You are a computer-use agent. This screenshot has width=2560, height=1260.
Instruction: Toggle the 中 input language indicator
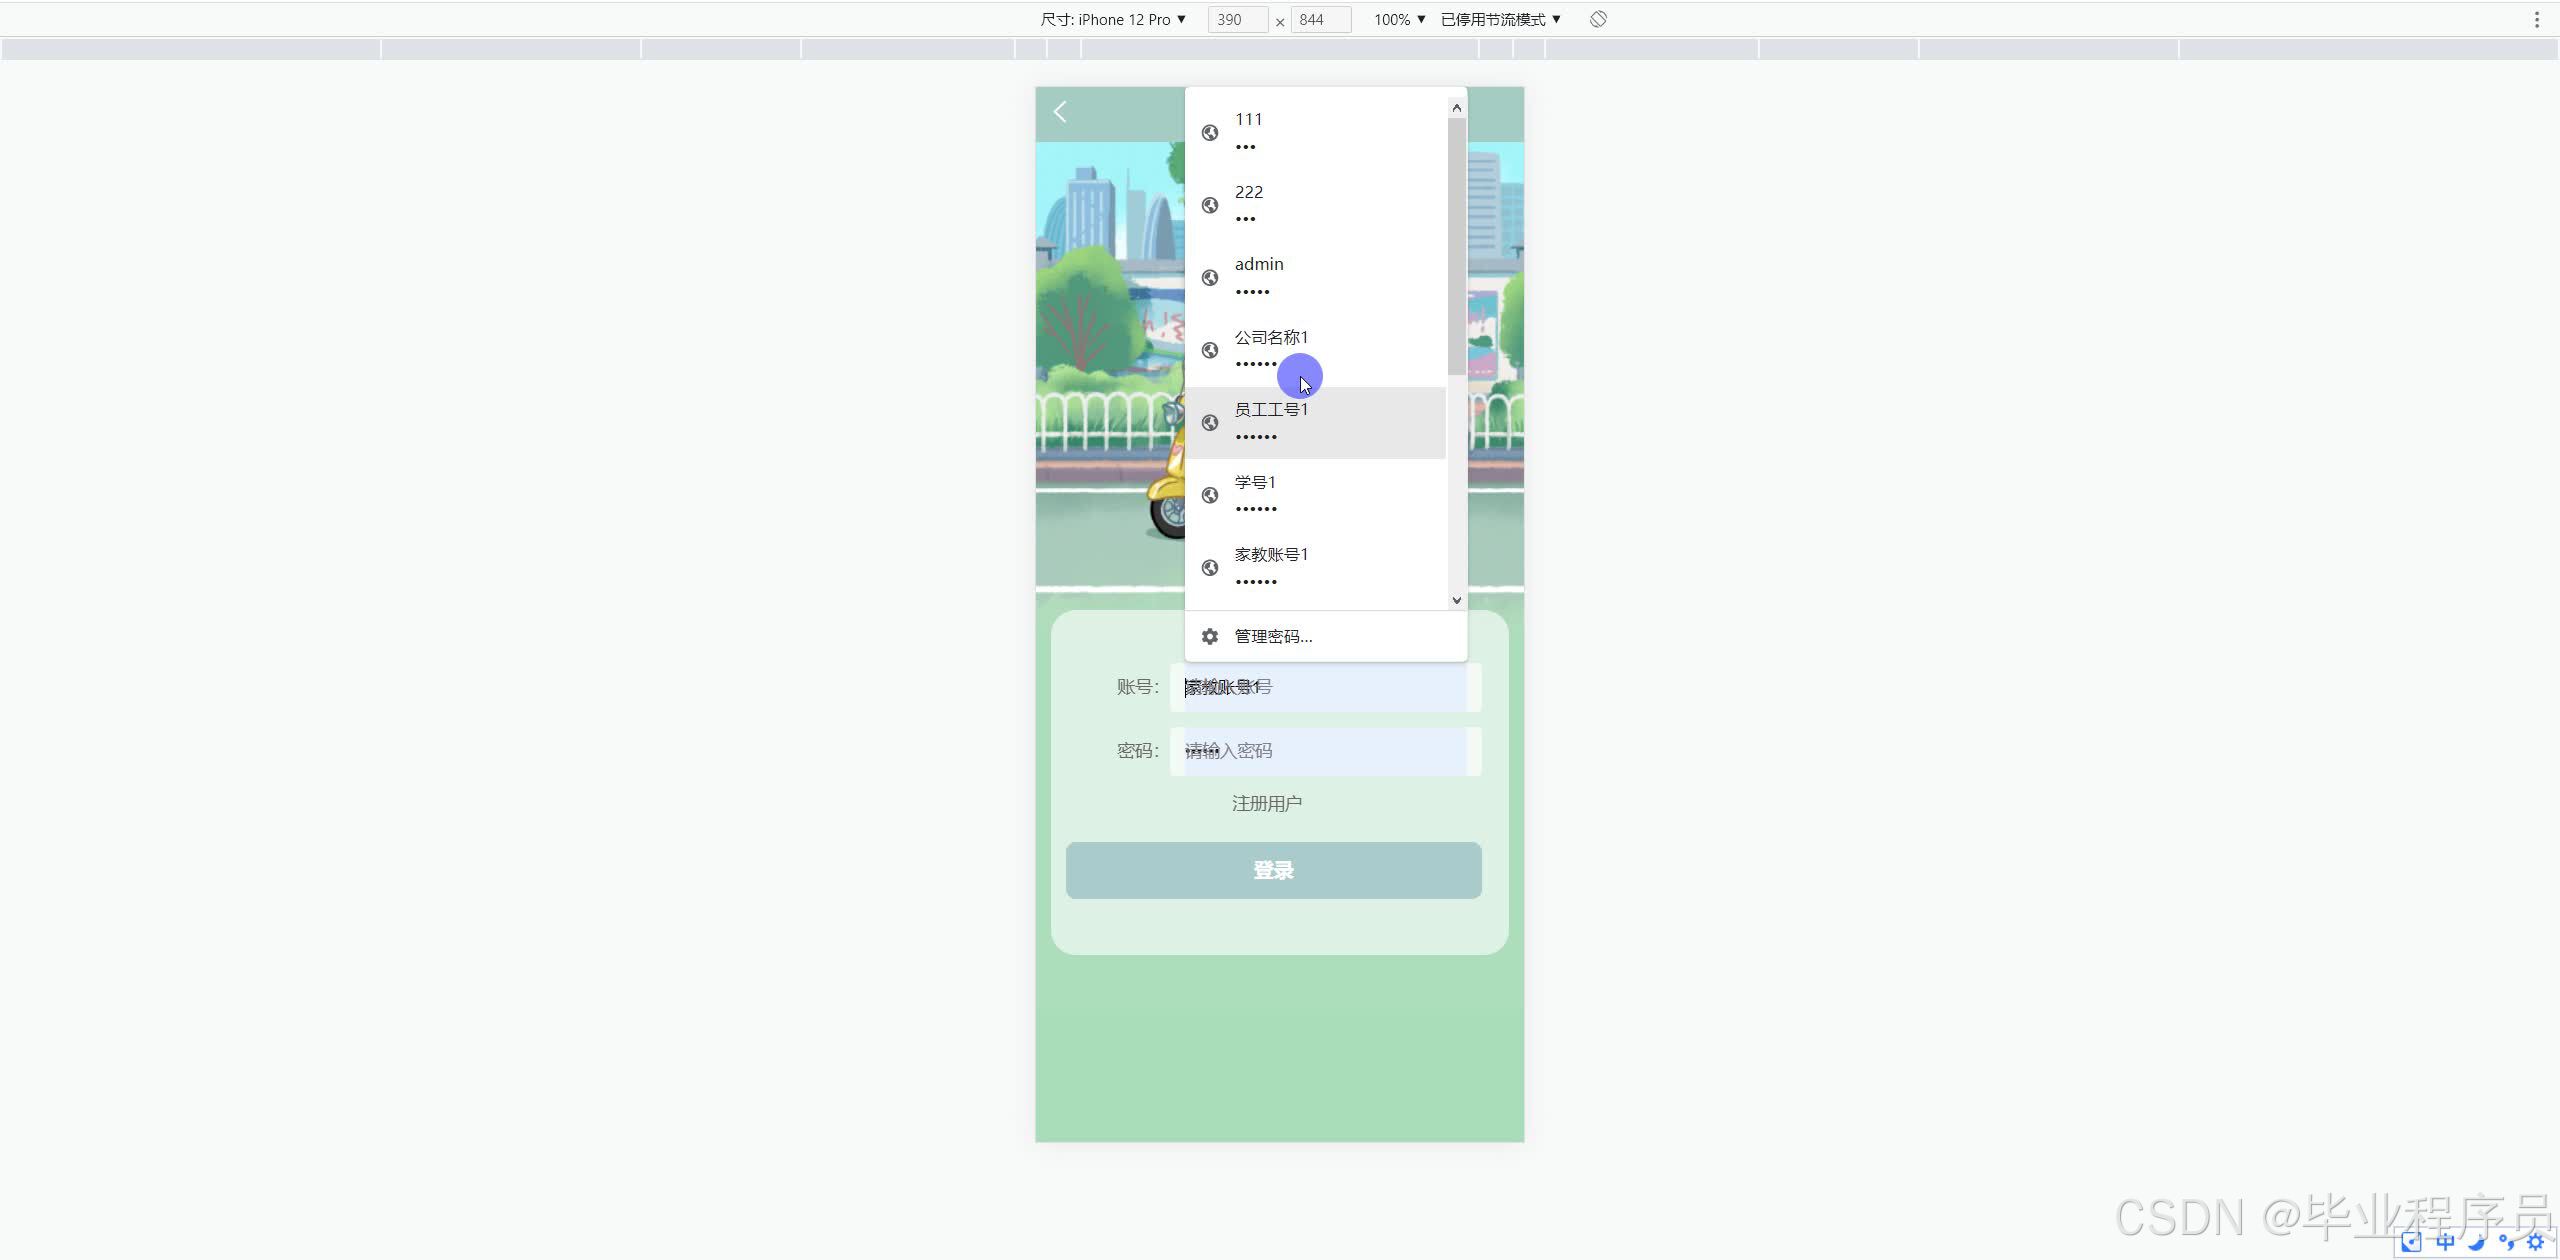(x=2445, y=1243)
